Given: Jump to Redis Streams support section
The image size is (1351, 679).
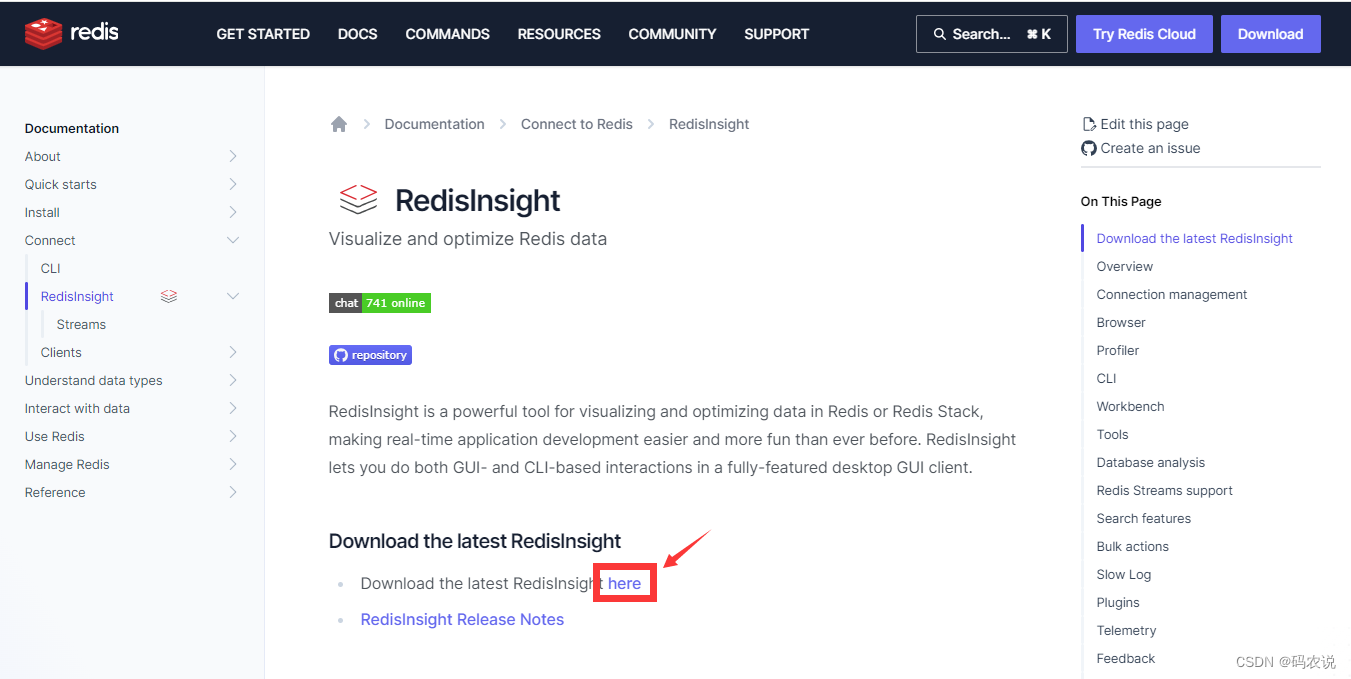Looking at the screenshot, I should click(x=1165, y=490).
